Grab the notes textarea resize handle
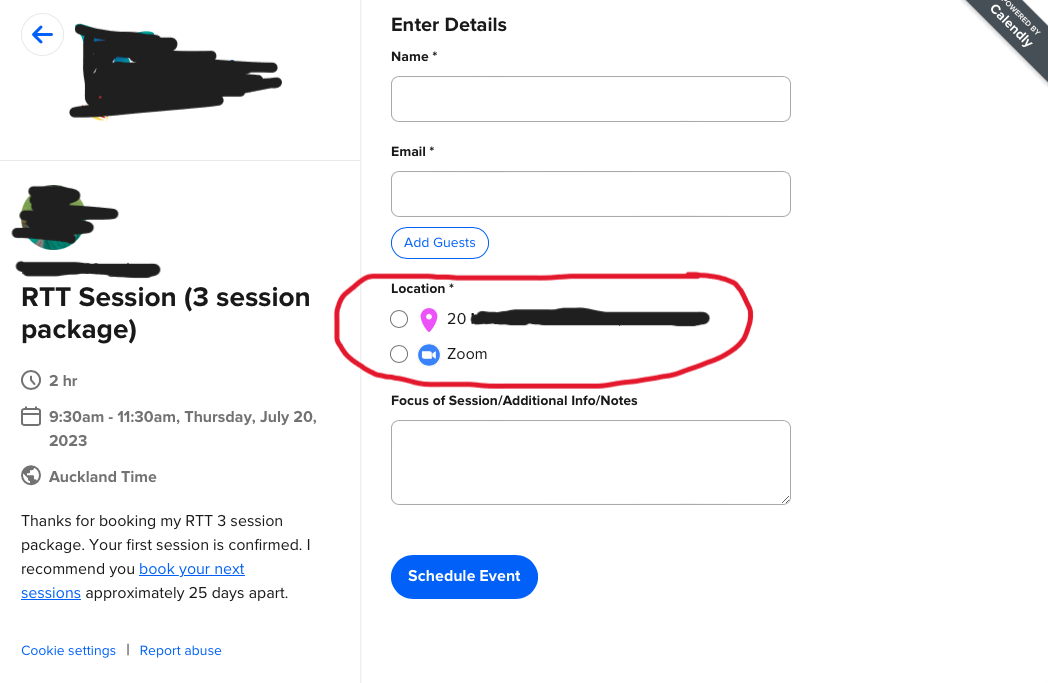Screen dimensions: 1048x683 785,499
